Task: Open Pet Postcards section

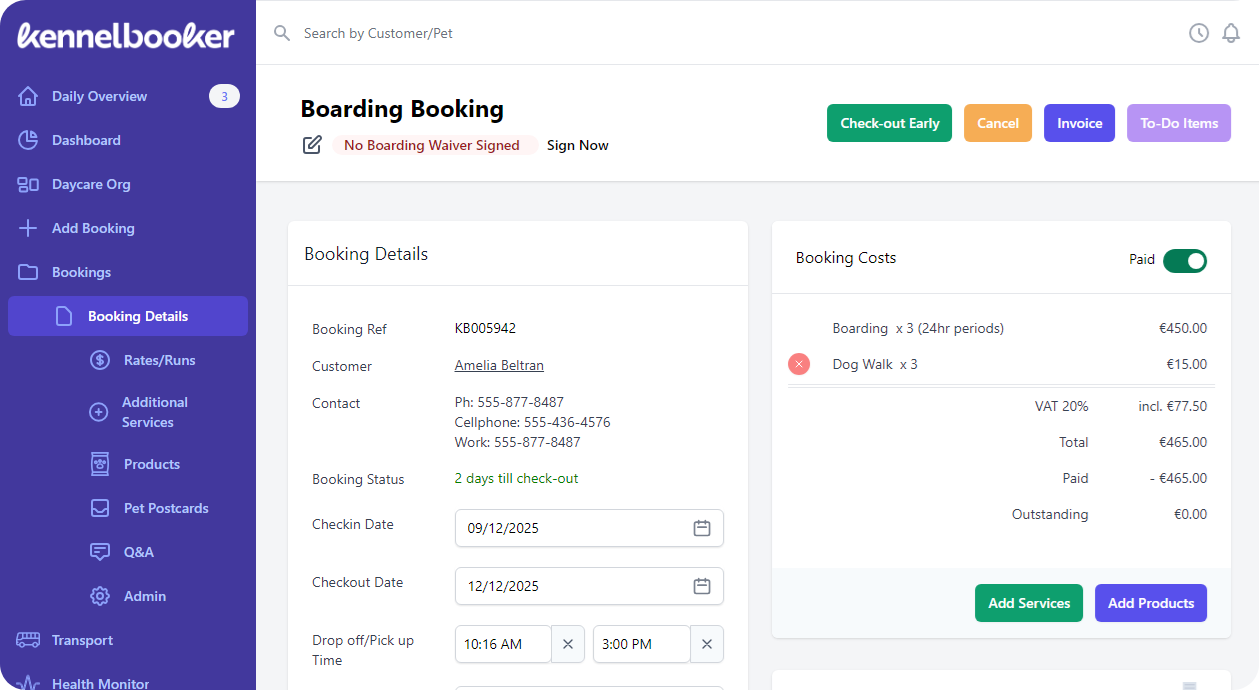Action: click(x=165, y=508)
